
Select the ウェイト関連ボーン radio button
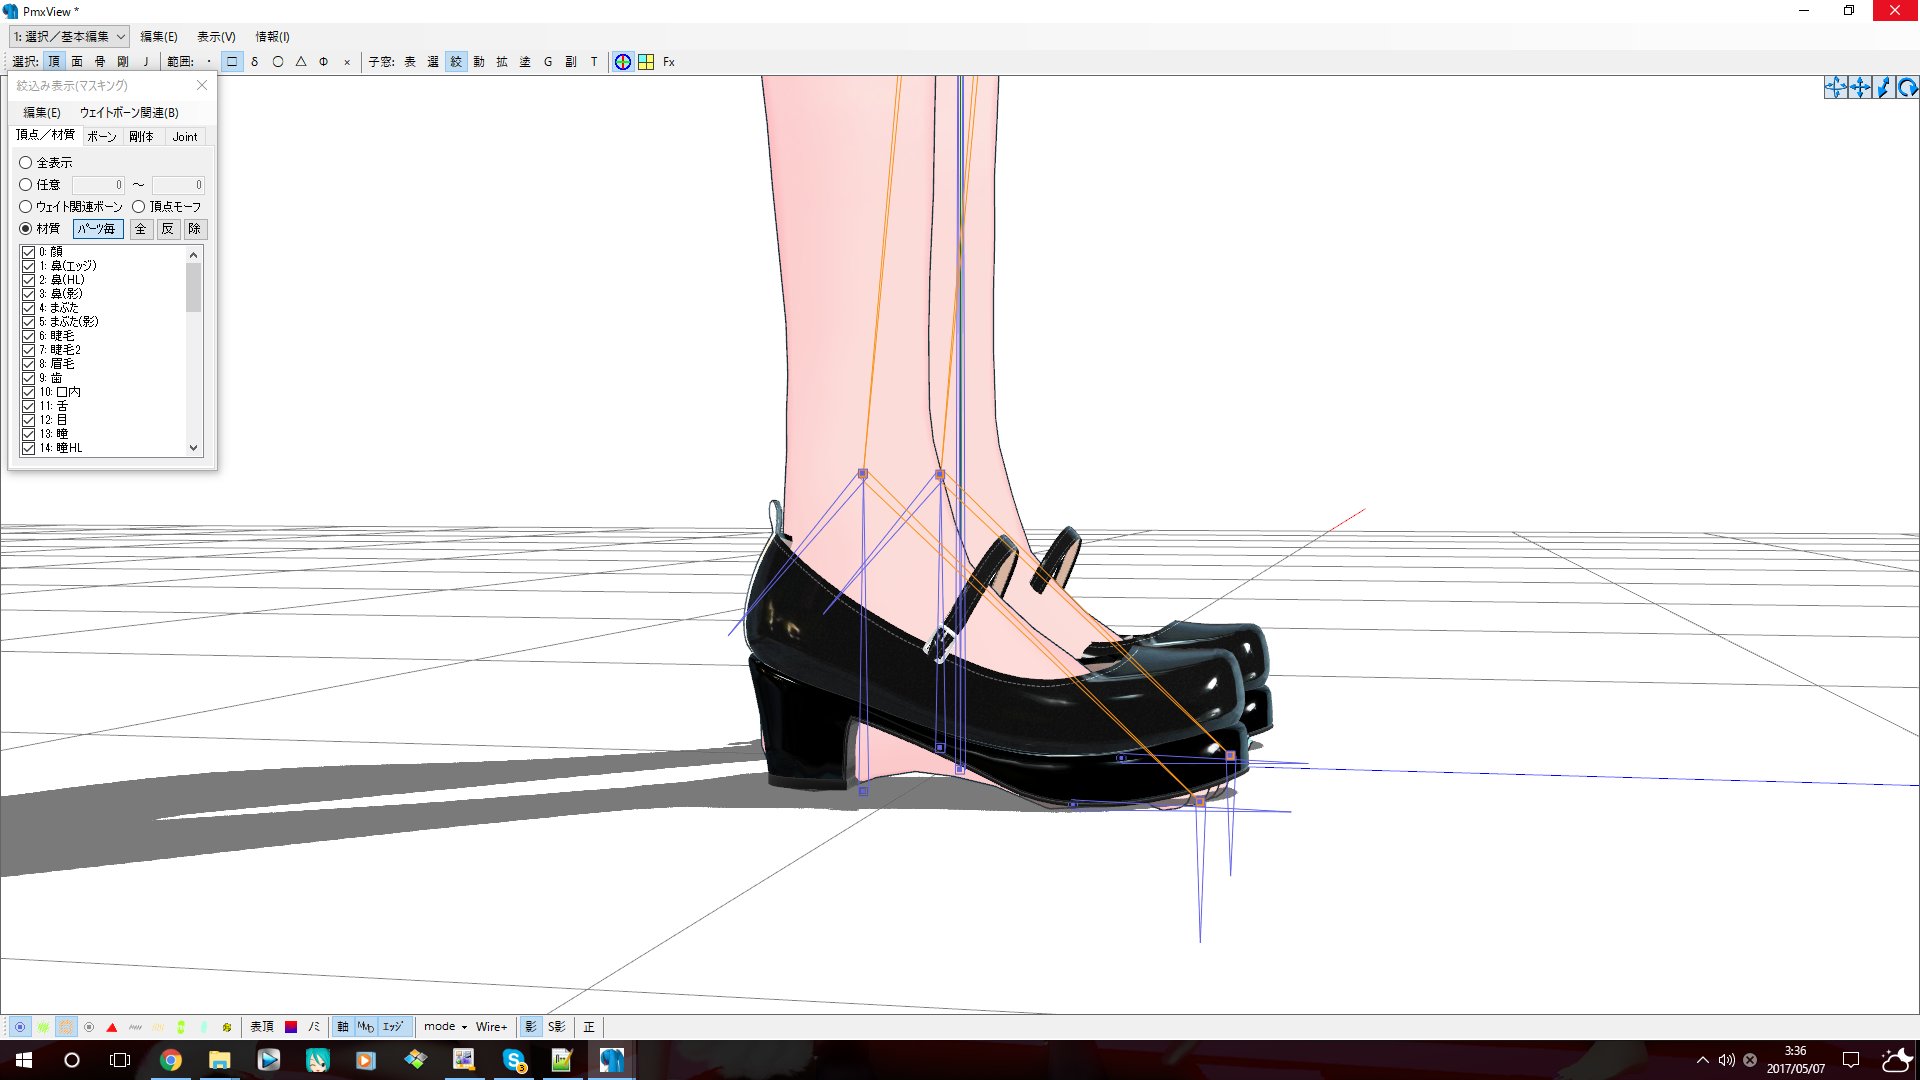(x=26, y=207)
